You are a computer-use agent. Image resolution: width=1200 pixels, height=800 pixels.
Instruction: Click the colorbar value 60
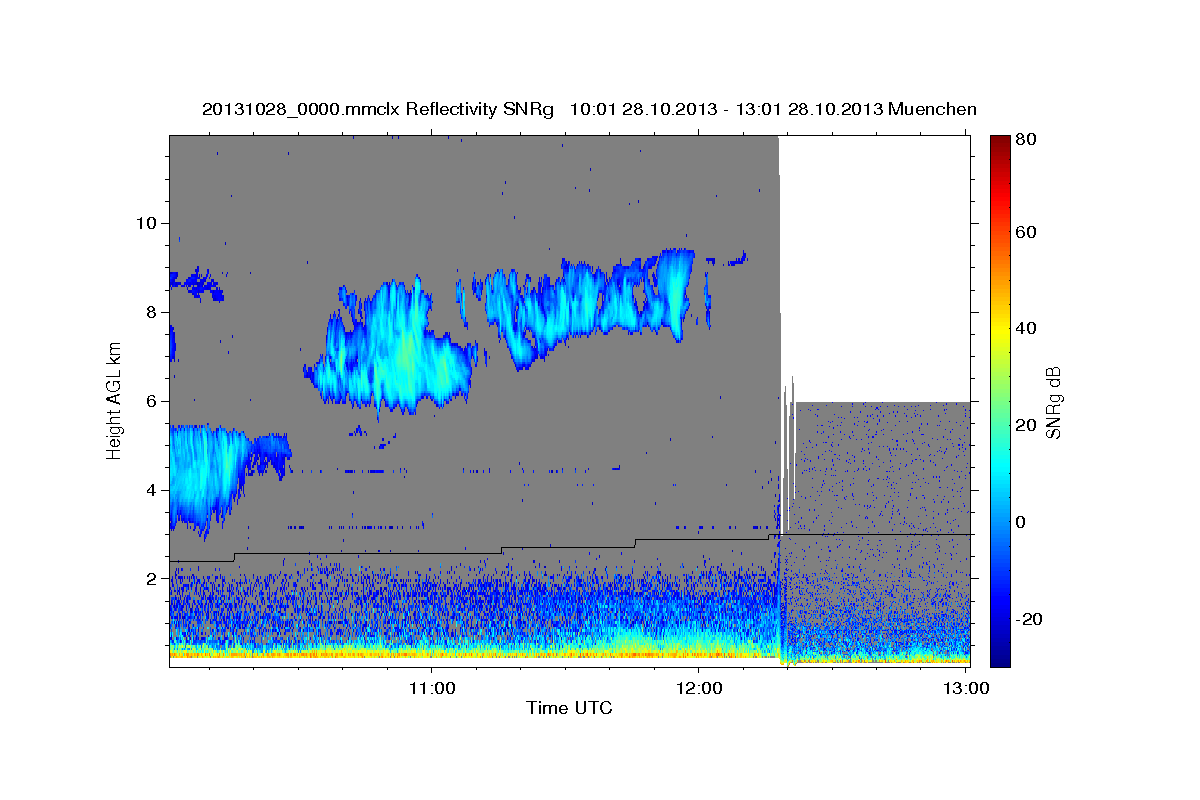(1026, 232)
